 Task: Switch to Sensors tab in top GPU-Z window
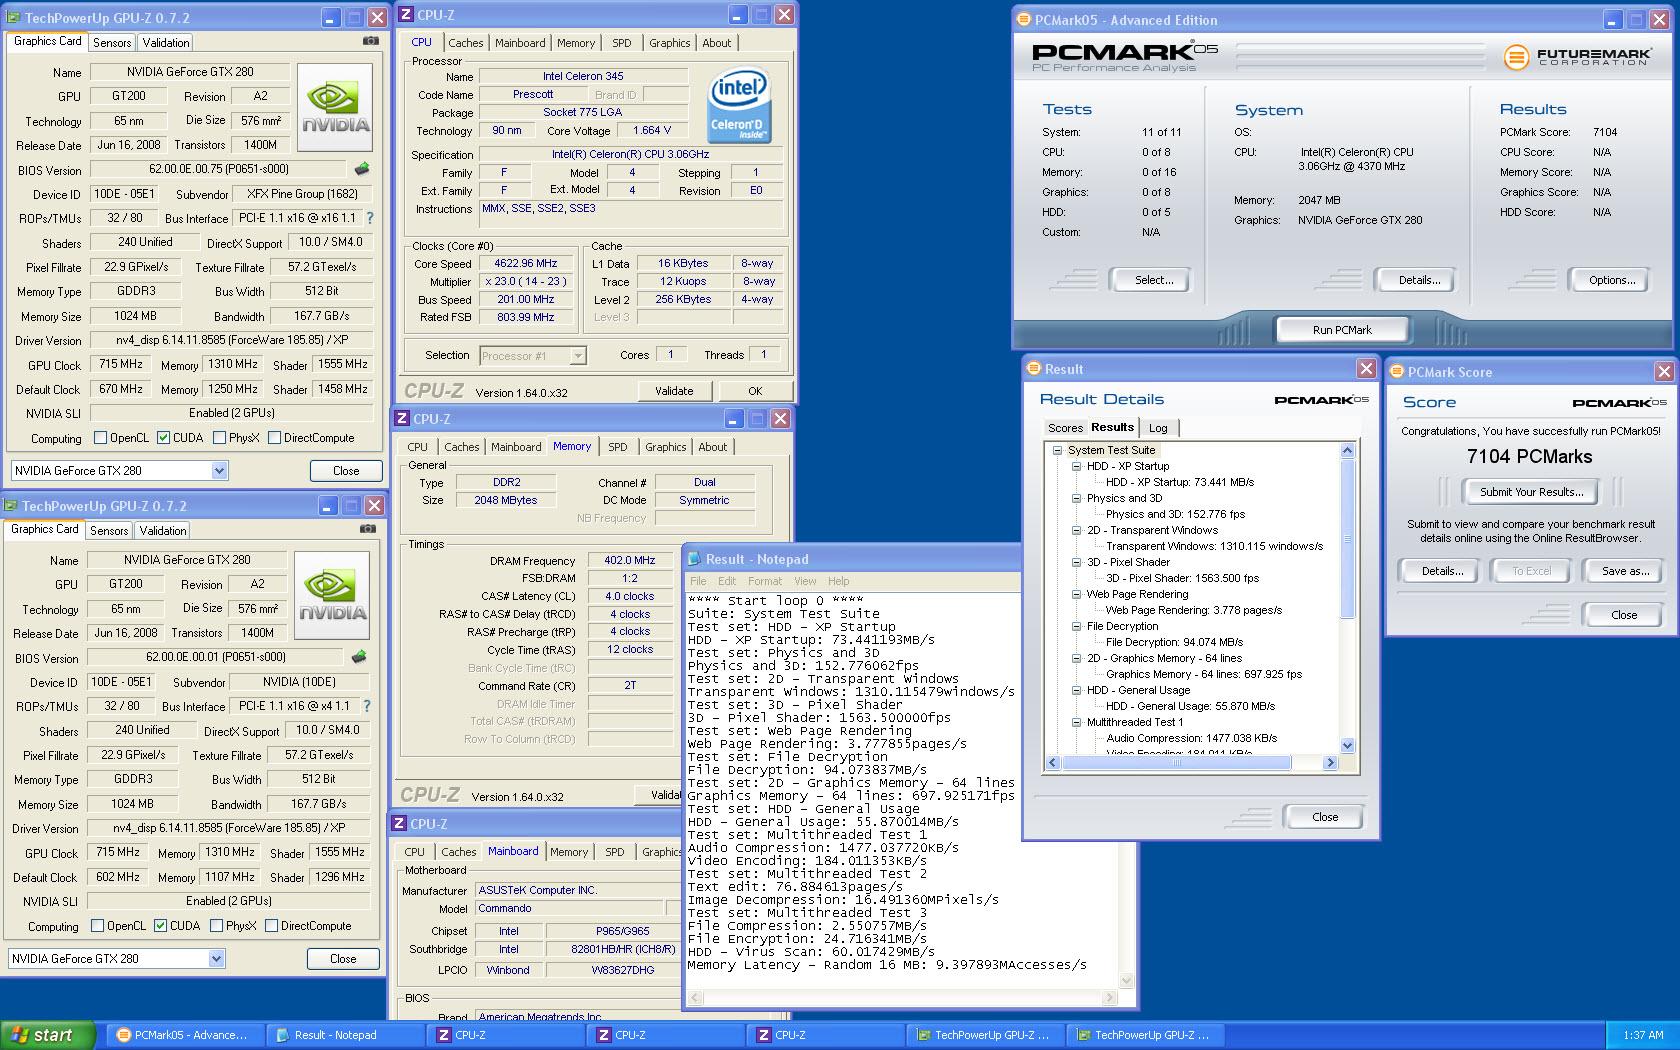pyautogui.click(x=112, y=43)
